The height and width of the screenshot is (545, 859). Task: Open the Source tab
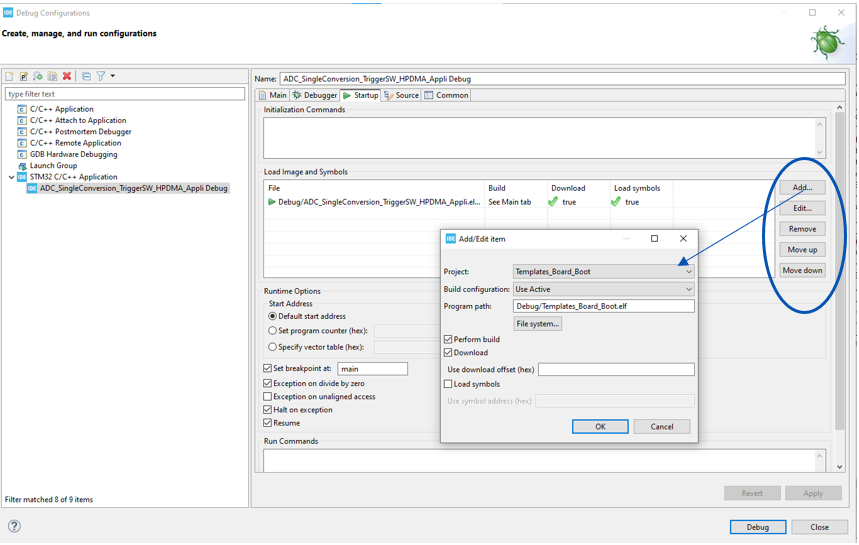point(402,95)
